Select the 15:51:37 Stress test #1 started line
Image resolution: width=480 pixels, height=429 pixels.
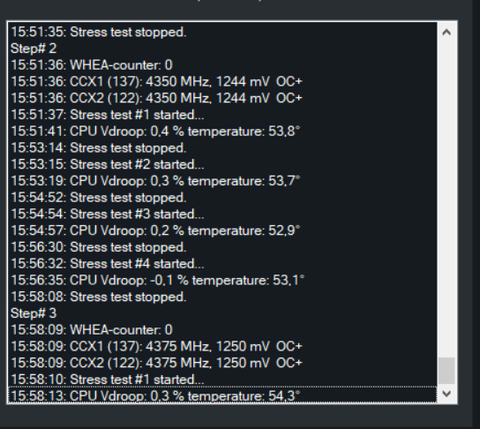tap(222, 115)
